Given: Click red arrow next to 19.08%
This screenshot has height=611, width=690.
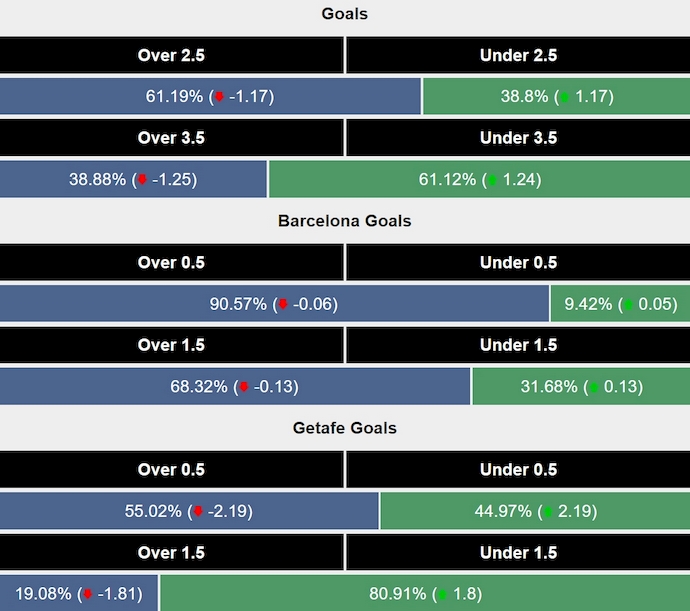Looking at the screenshot, I should coord(87,594).
